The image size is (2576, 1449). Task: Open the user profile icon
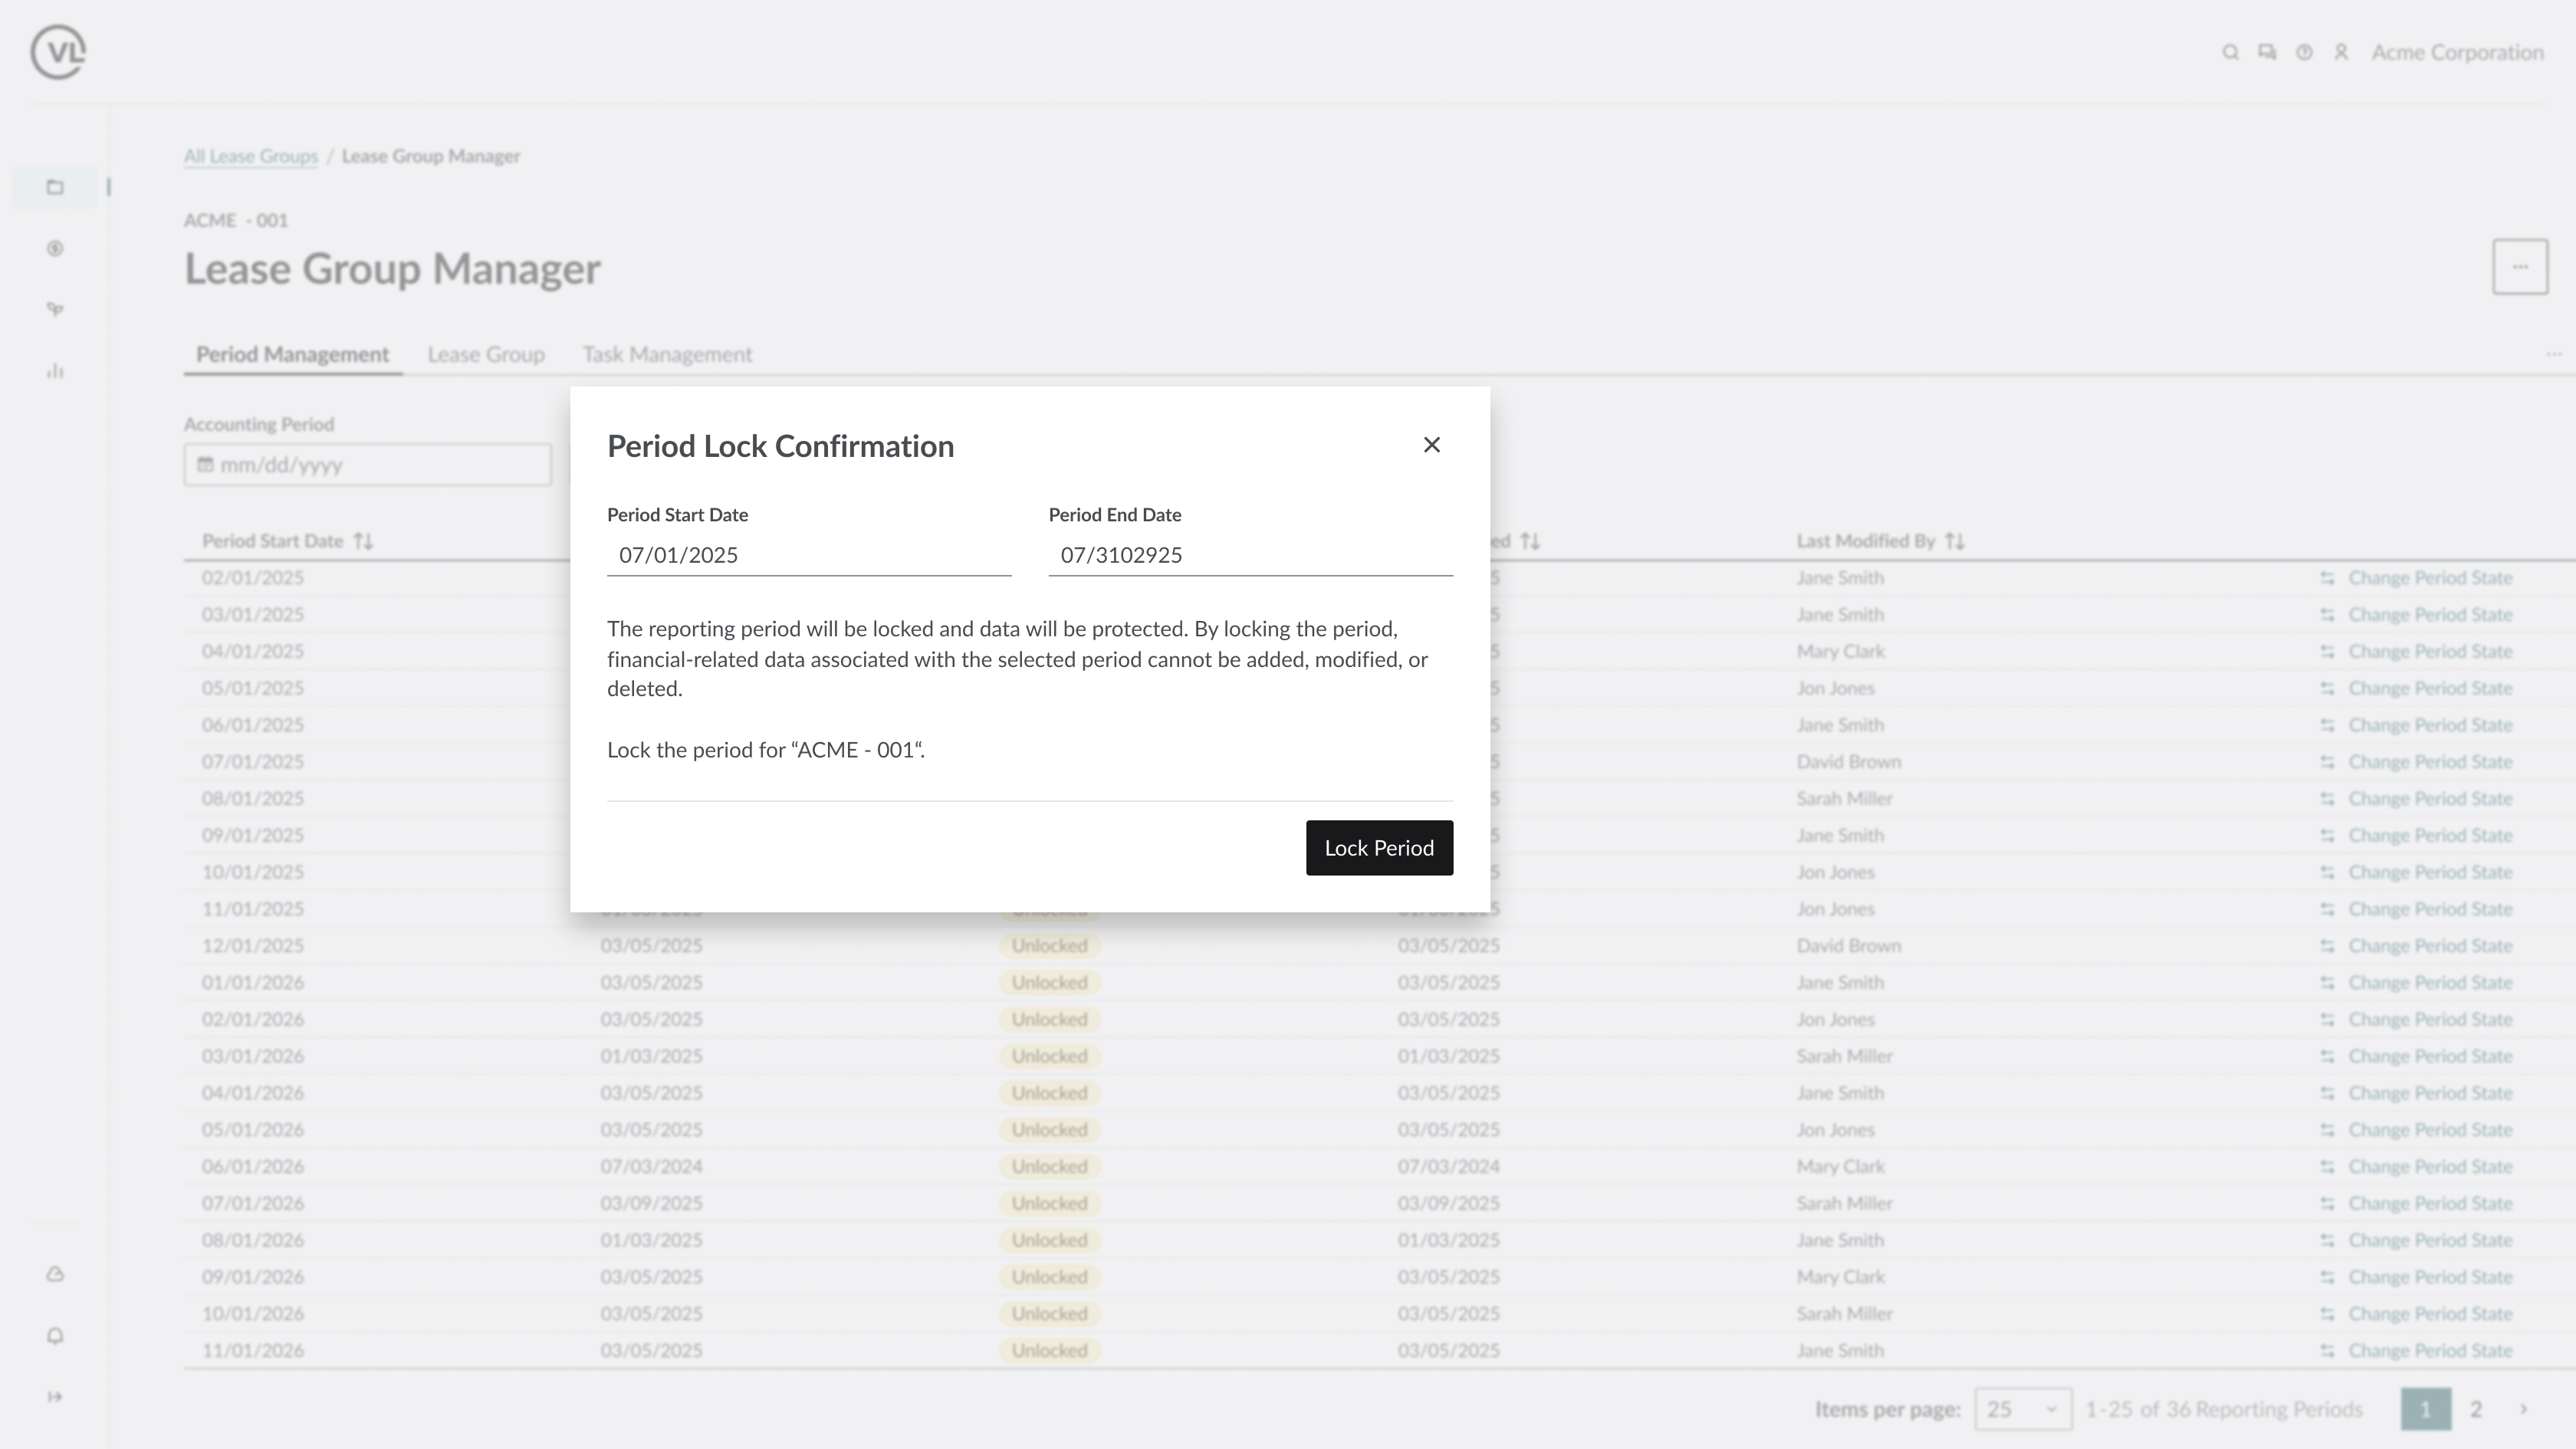(x=2341, y=52)
